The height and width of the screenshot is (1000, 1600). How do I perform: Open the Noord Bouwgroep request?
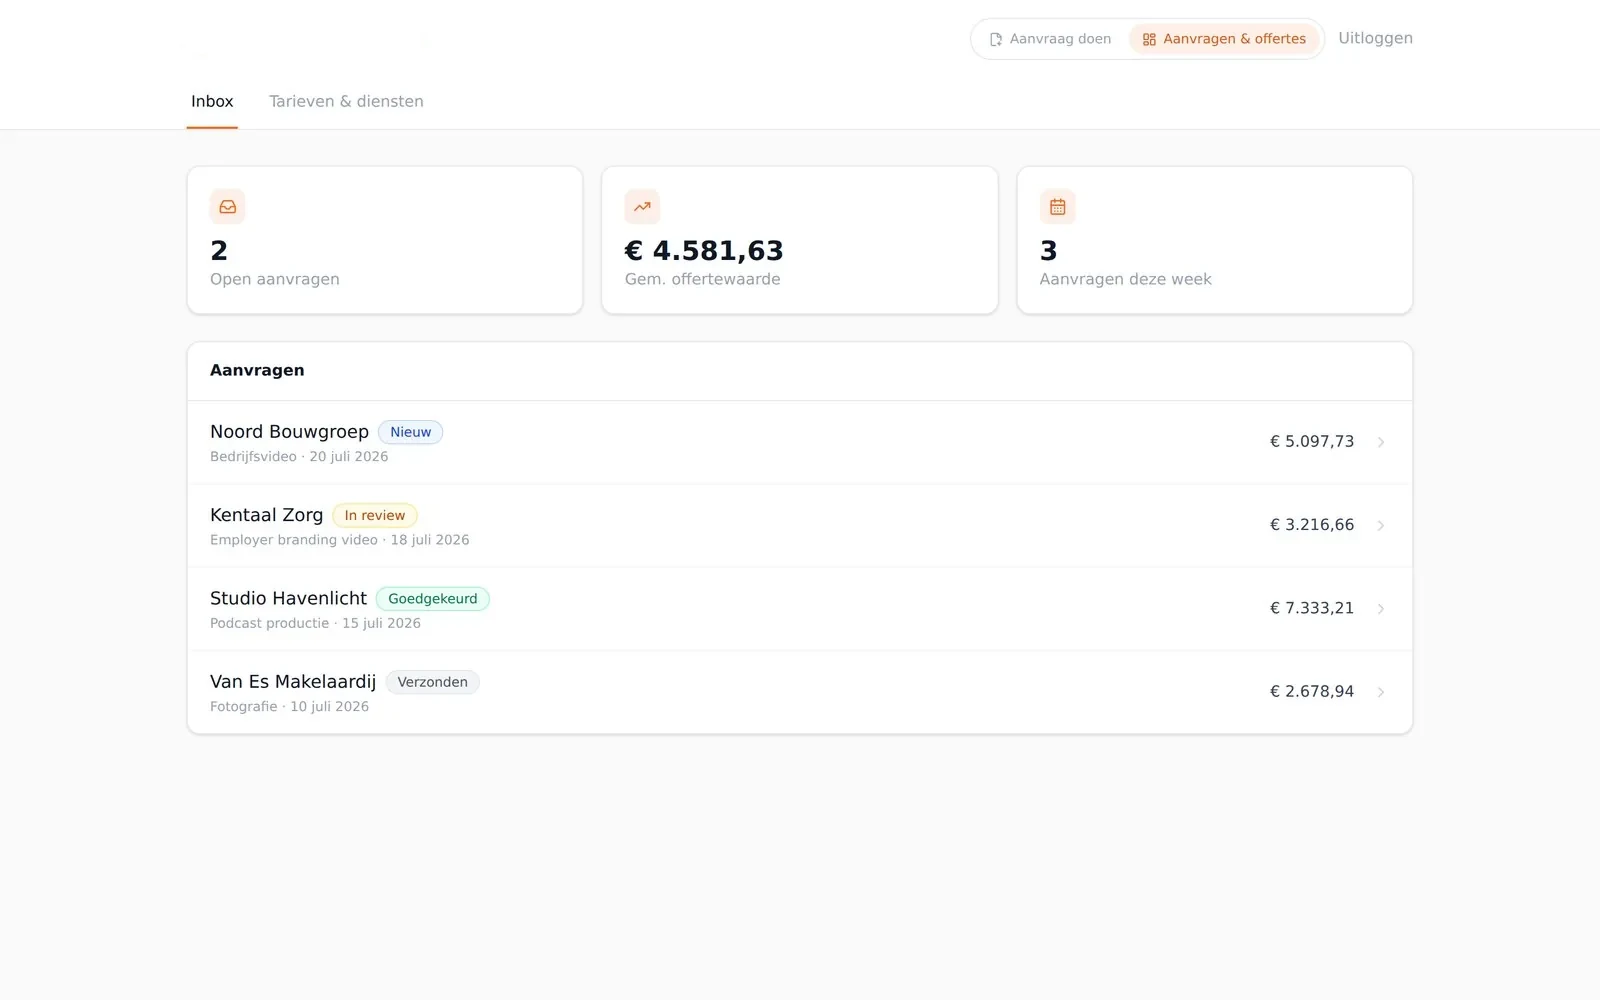pos(800,442)
